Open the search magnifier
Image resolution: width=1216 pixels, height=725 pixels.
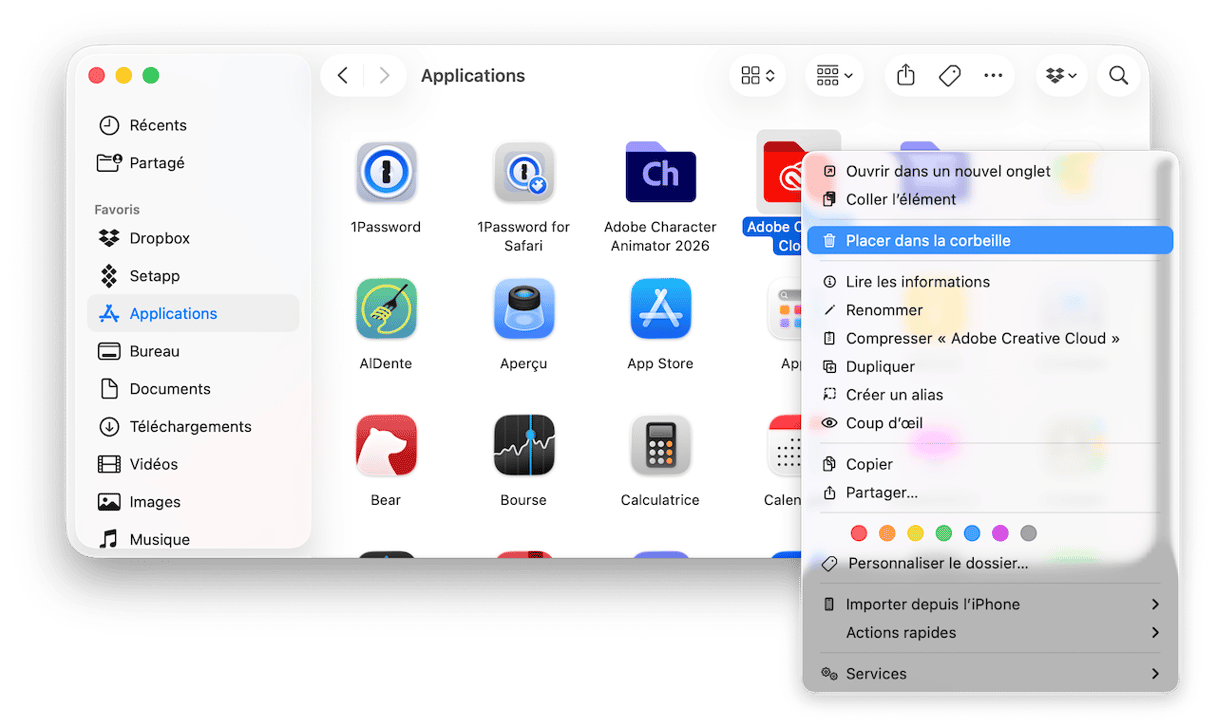point(1118,76)
